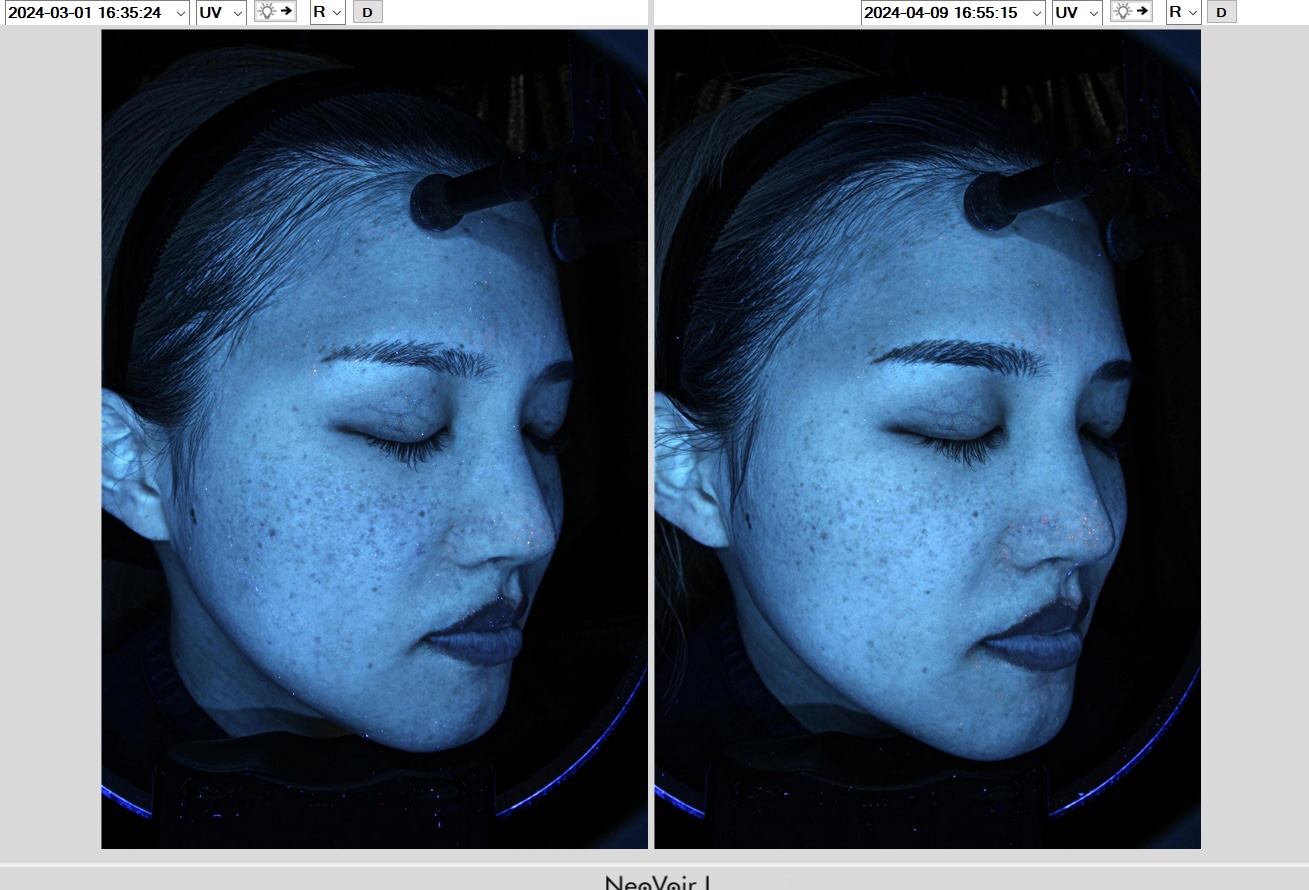The image size is (1309, 890).
Task: Click the divider between the two image panels
Action: (651, 439)
